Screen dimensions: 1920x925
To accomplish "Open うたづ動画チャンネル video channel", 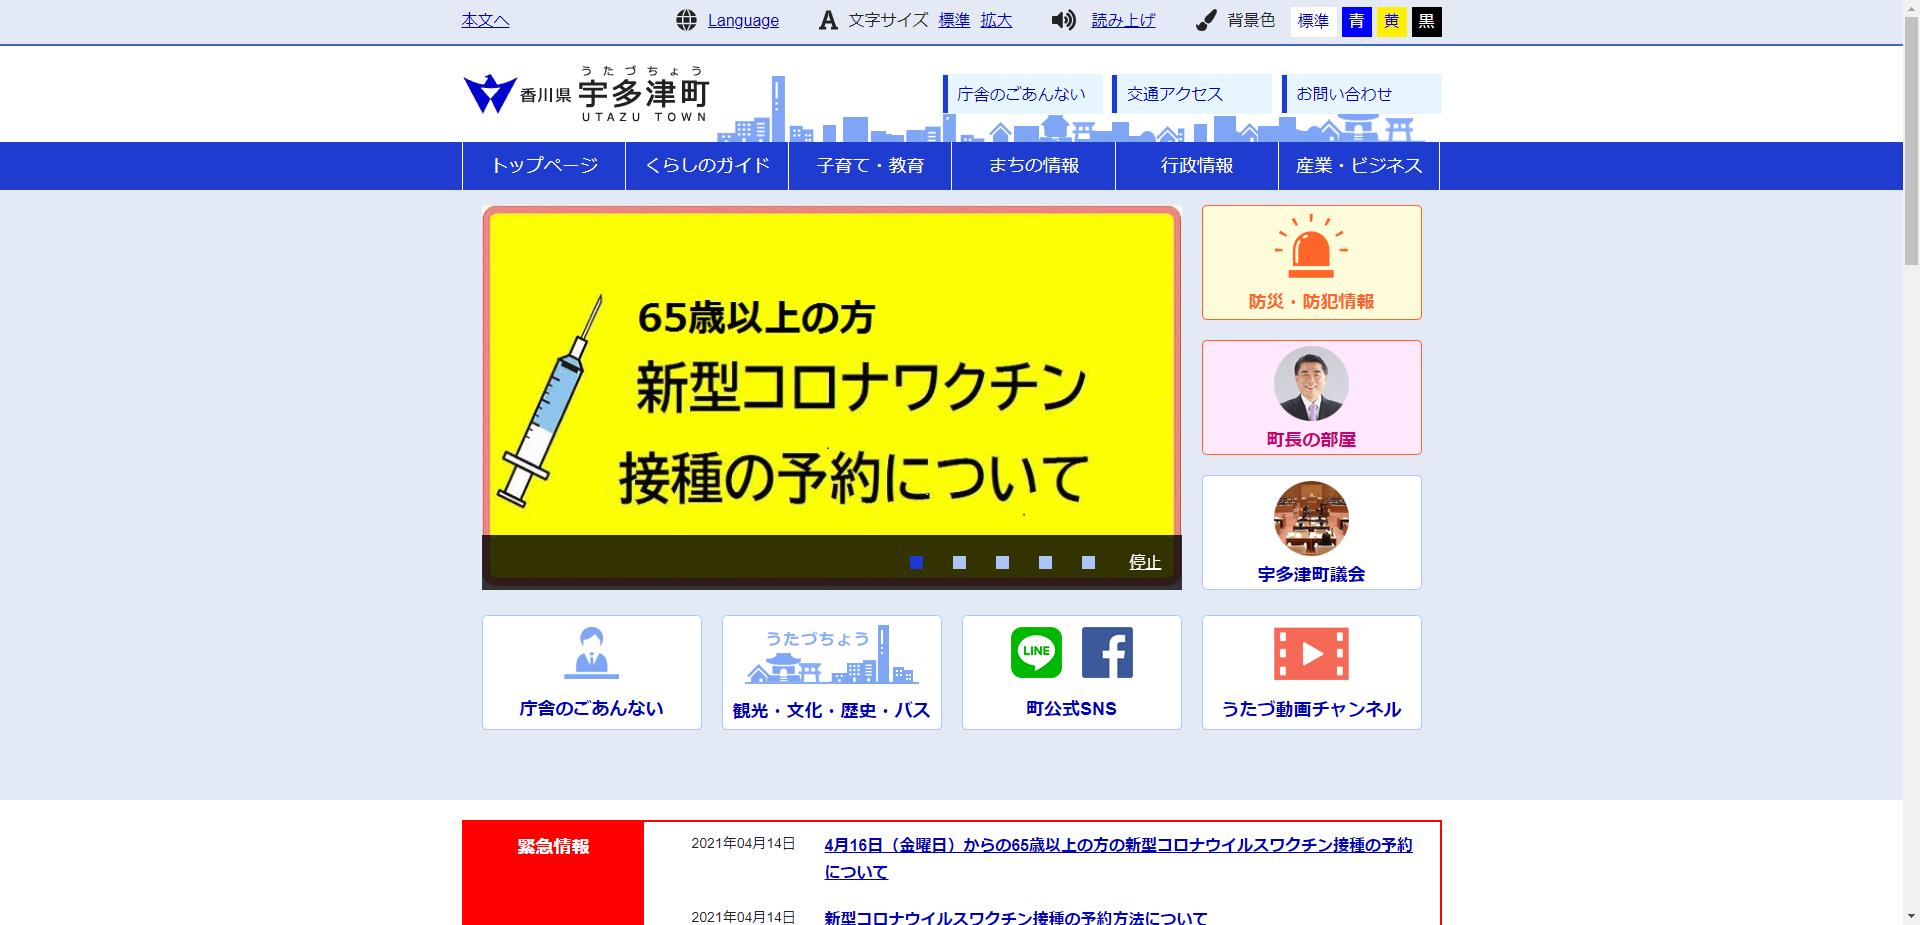I will (x=1311, y=671).
